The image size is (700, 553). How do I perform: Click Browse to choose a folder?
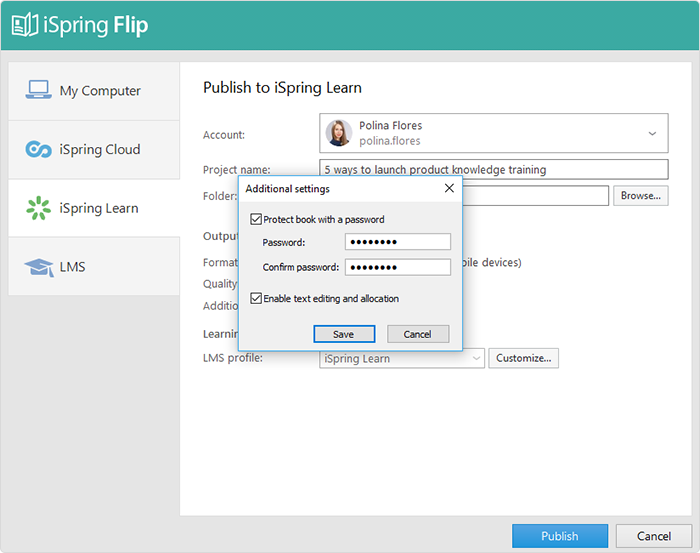(641, 195)
